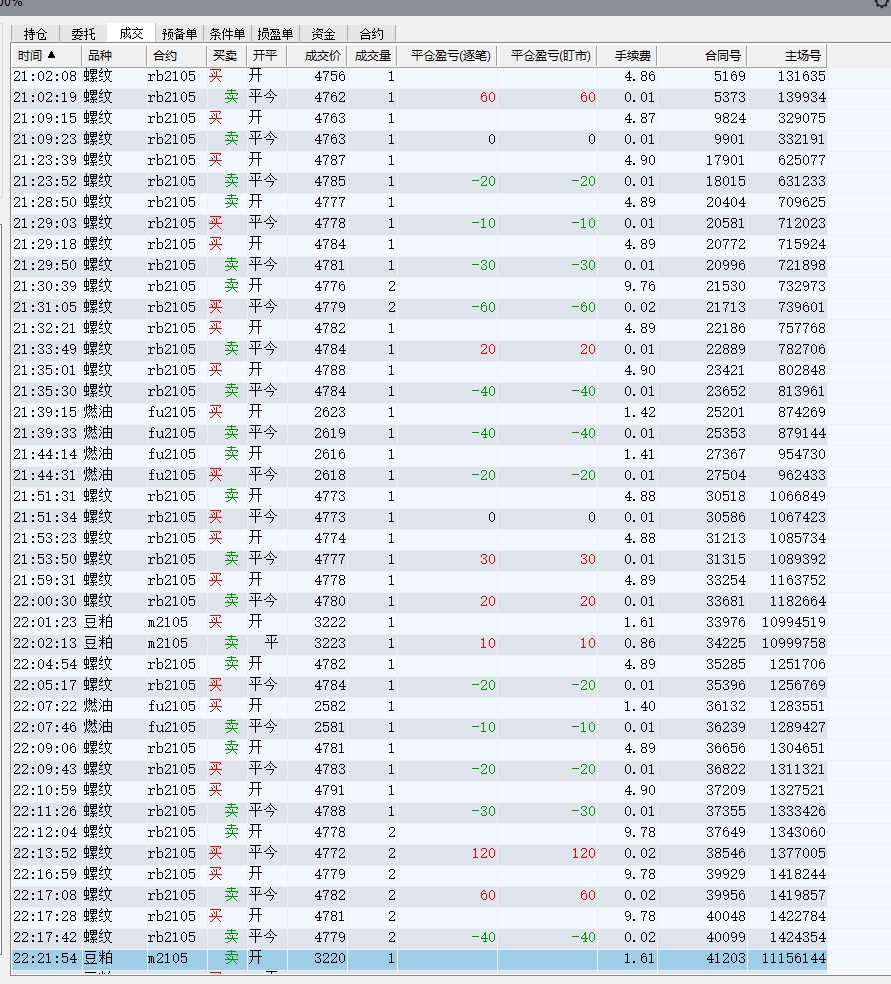Sort by the 品种 column header
The width and height of the screenshot is (891, 984).
(x=114, y=56)
